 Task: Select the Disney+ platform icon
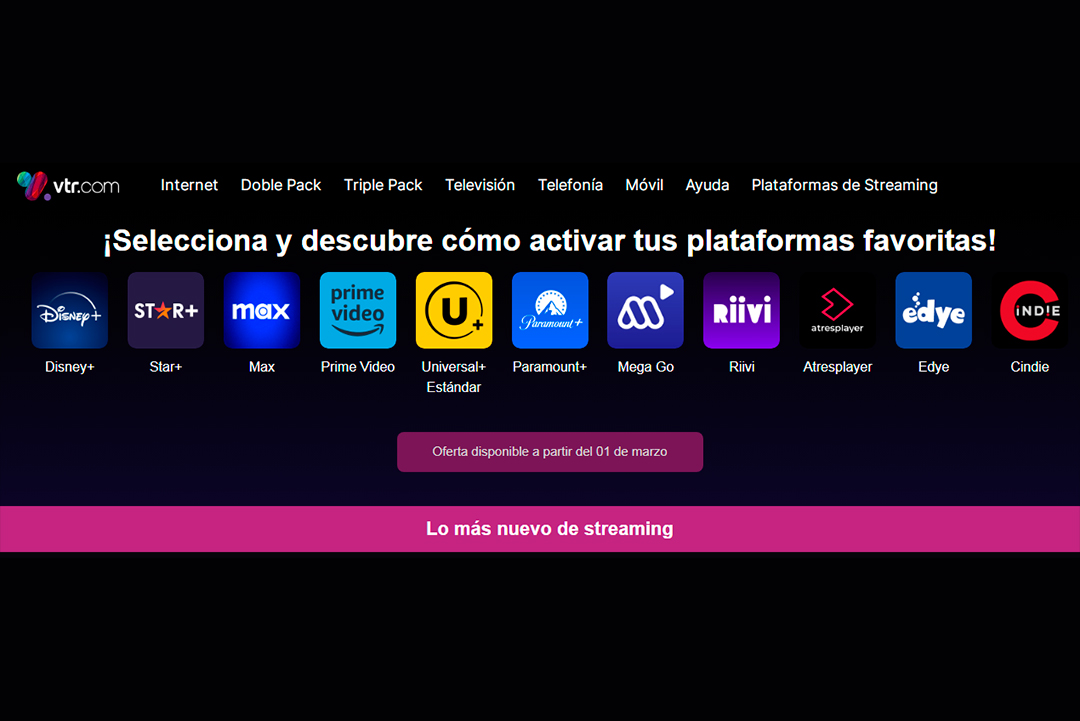click(70, 310)
